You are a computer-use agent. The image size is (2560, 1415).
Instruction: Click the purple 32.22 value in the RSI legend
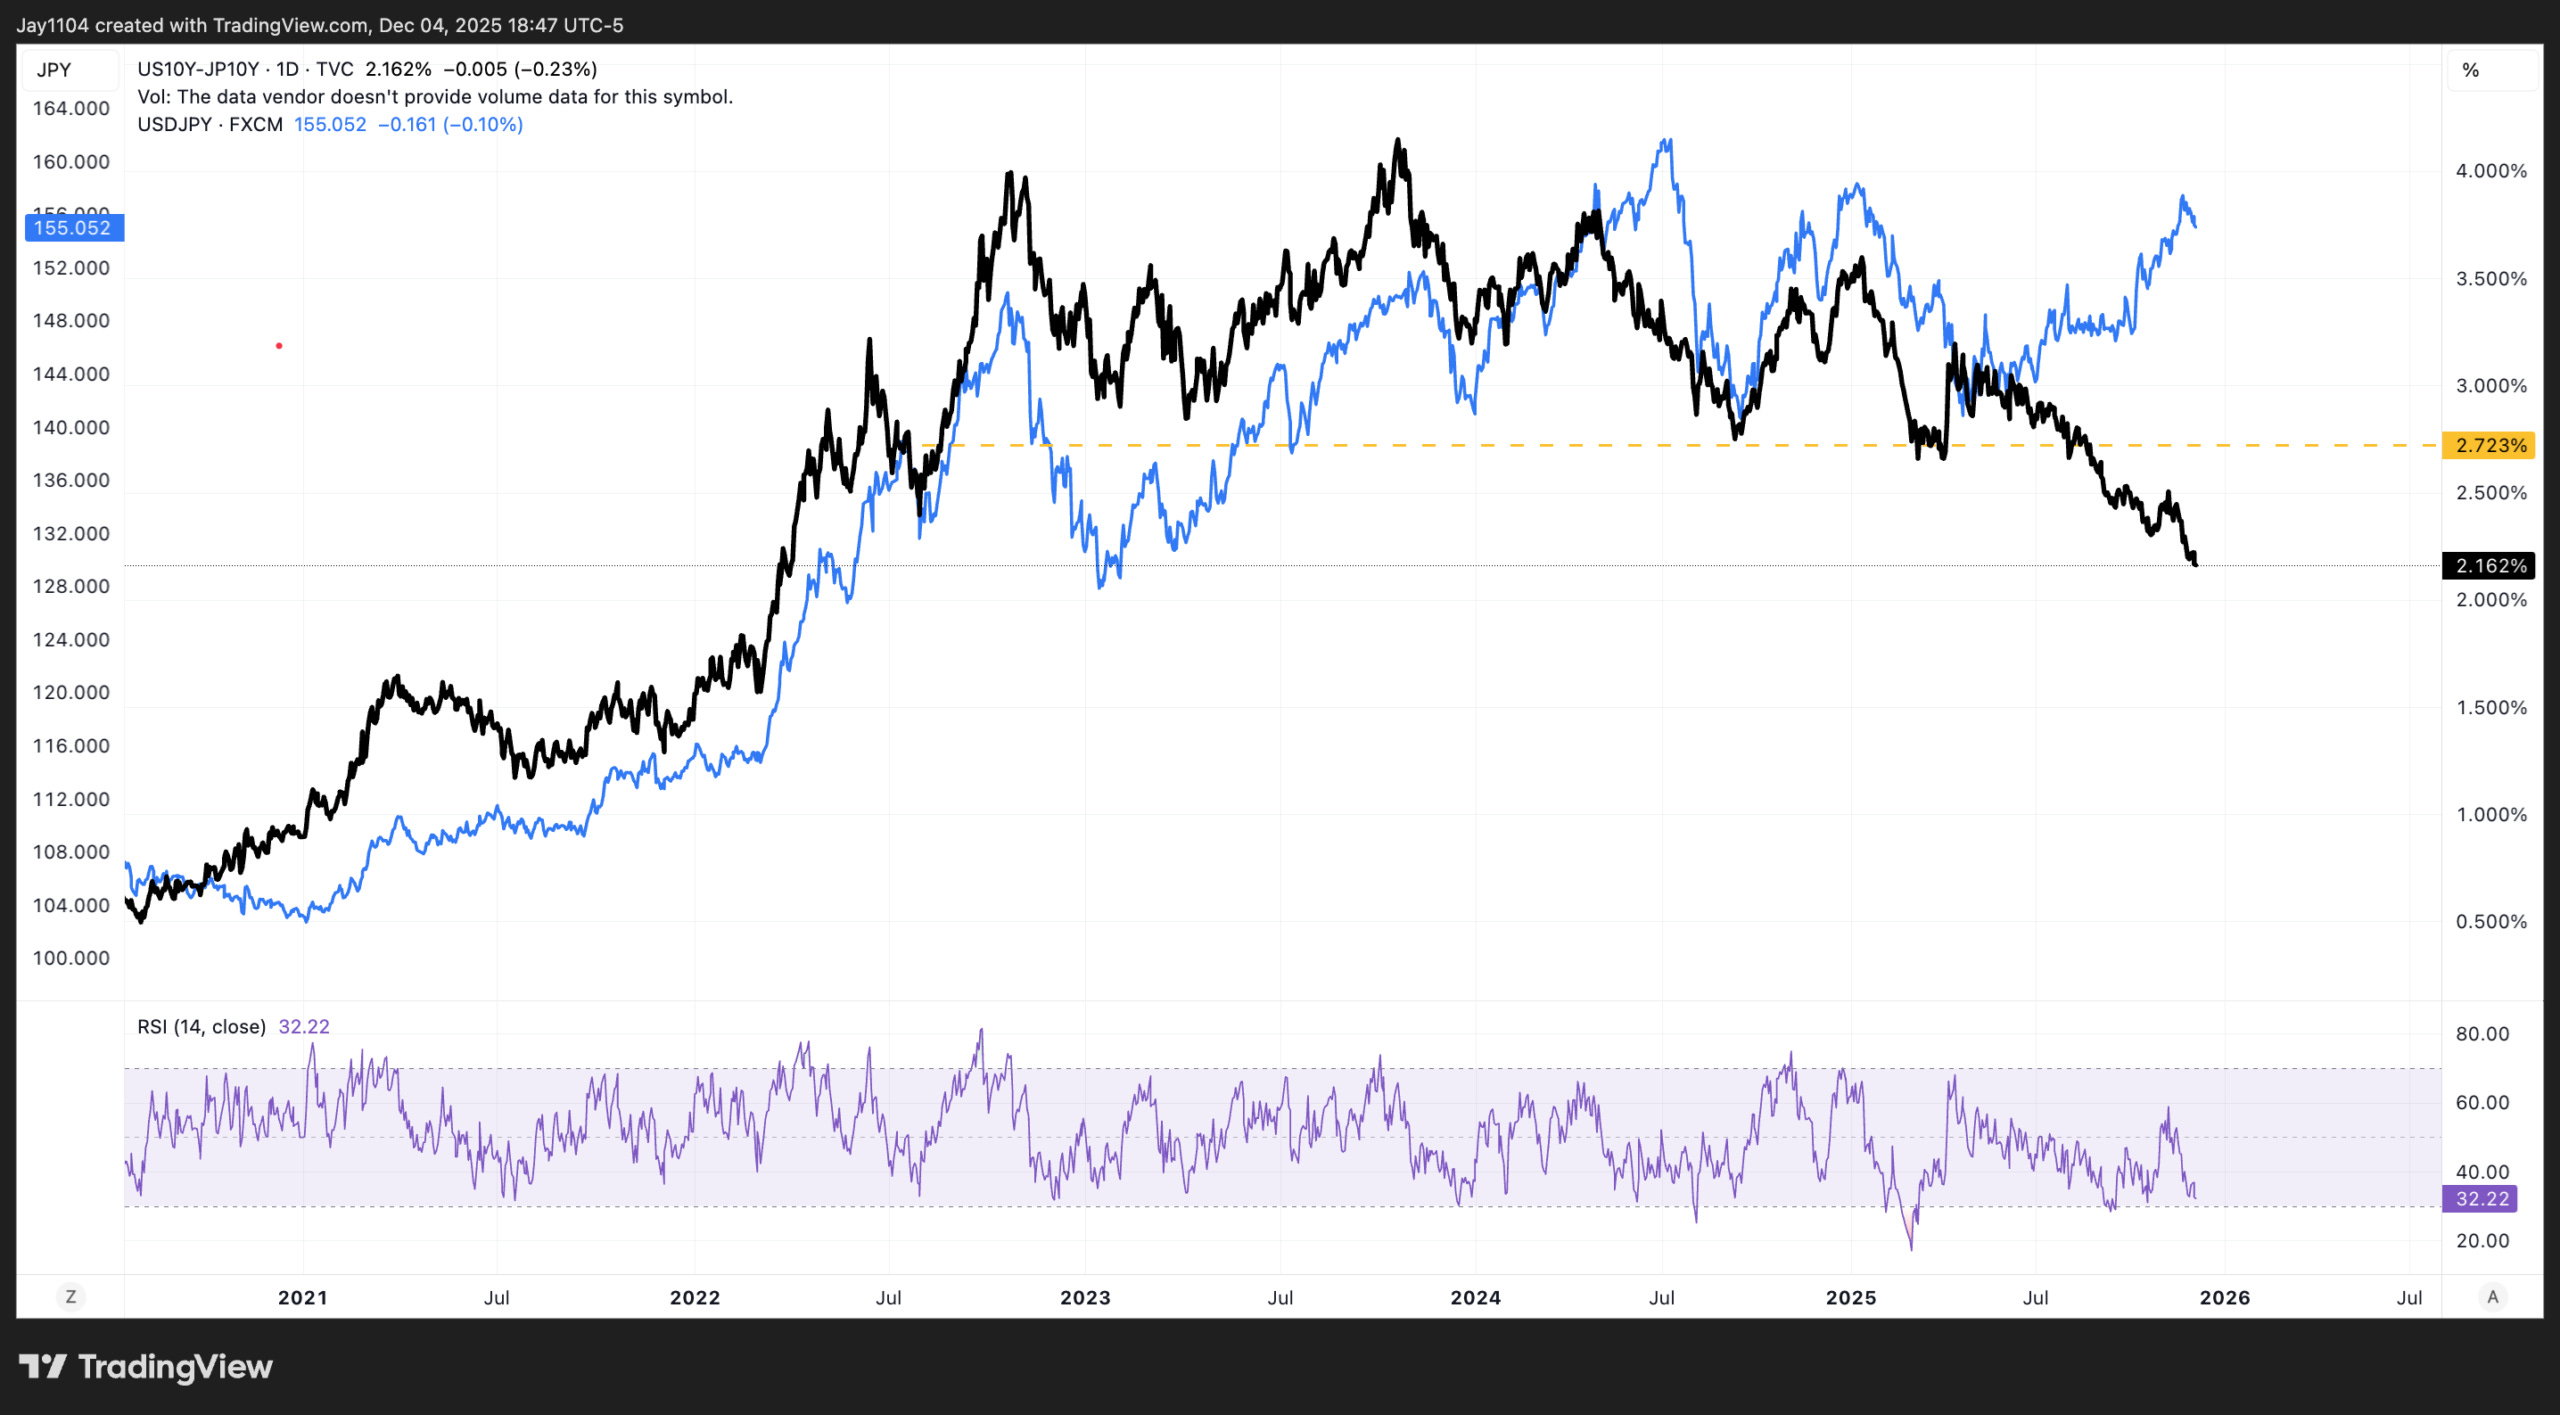(x=304, y=1027)
